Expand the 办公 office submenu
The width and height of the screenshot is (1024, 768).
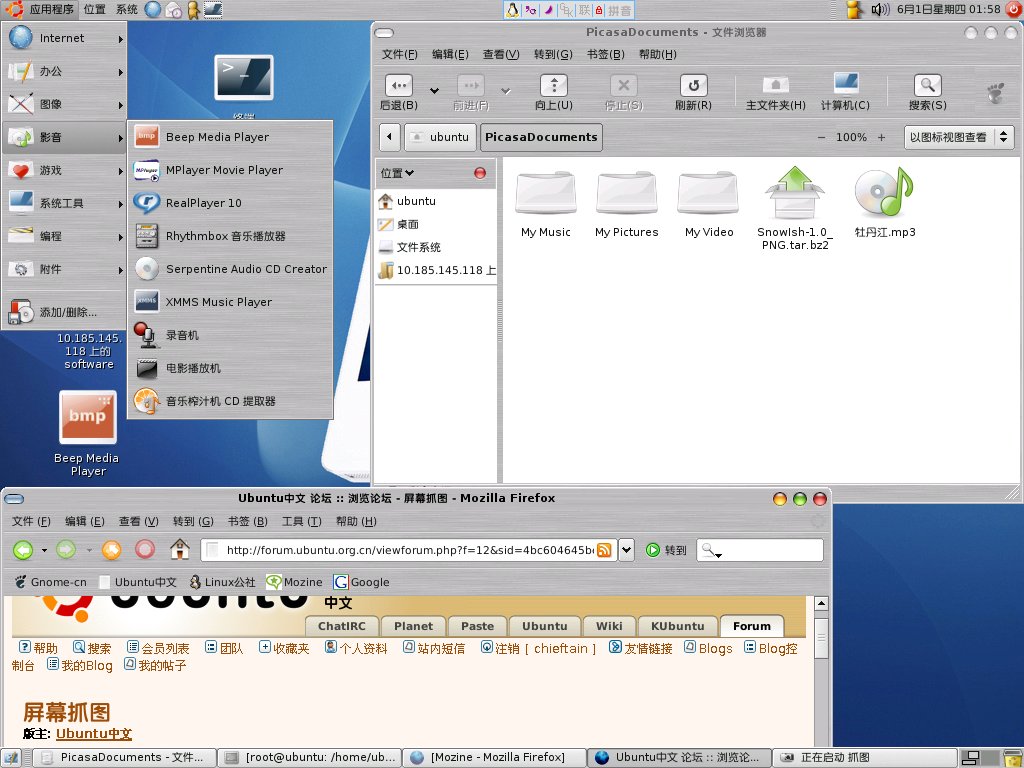pos(65,71)
